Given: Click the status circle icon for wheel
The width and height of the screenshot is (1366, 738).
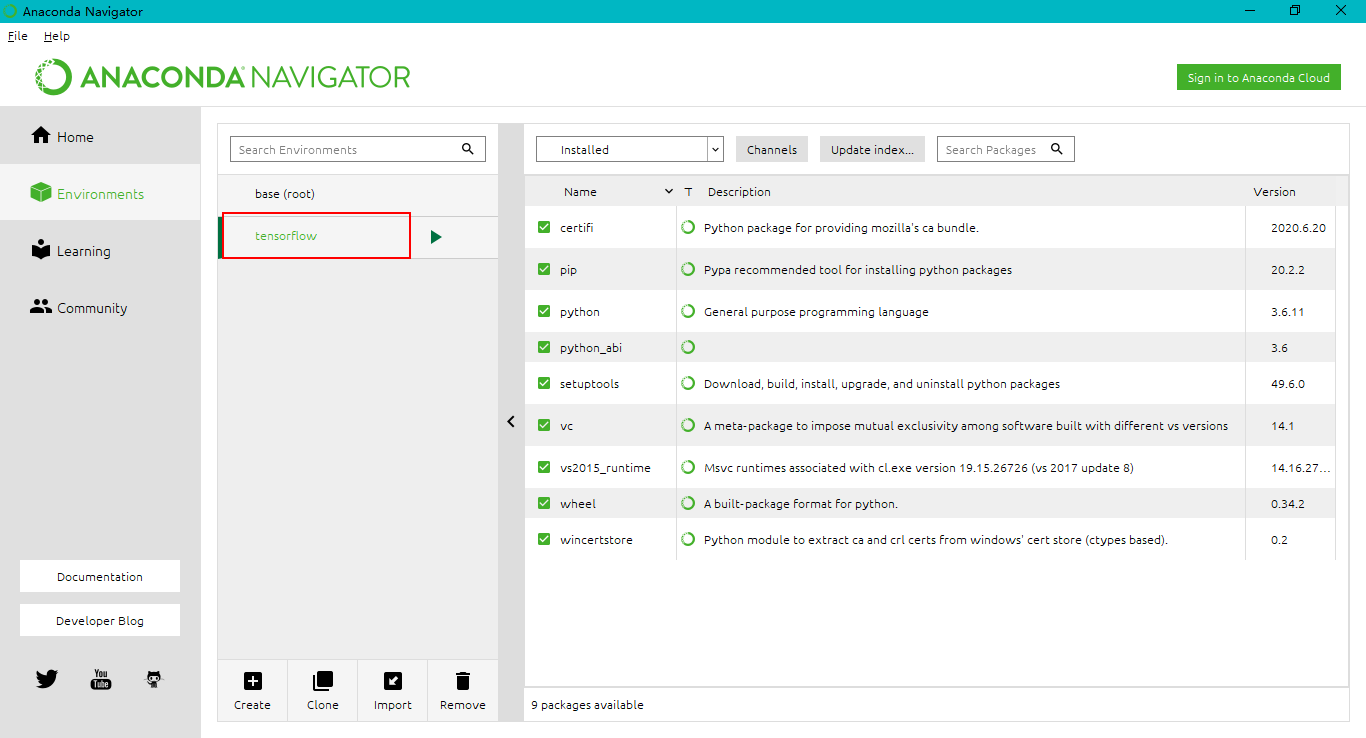Looking at the screenshot, I should coord(688,503).
